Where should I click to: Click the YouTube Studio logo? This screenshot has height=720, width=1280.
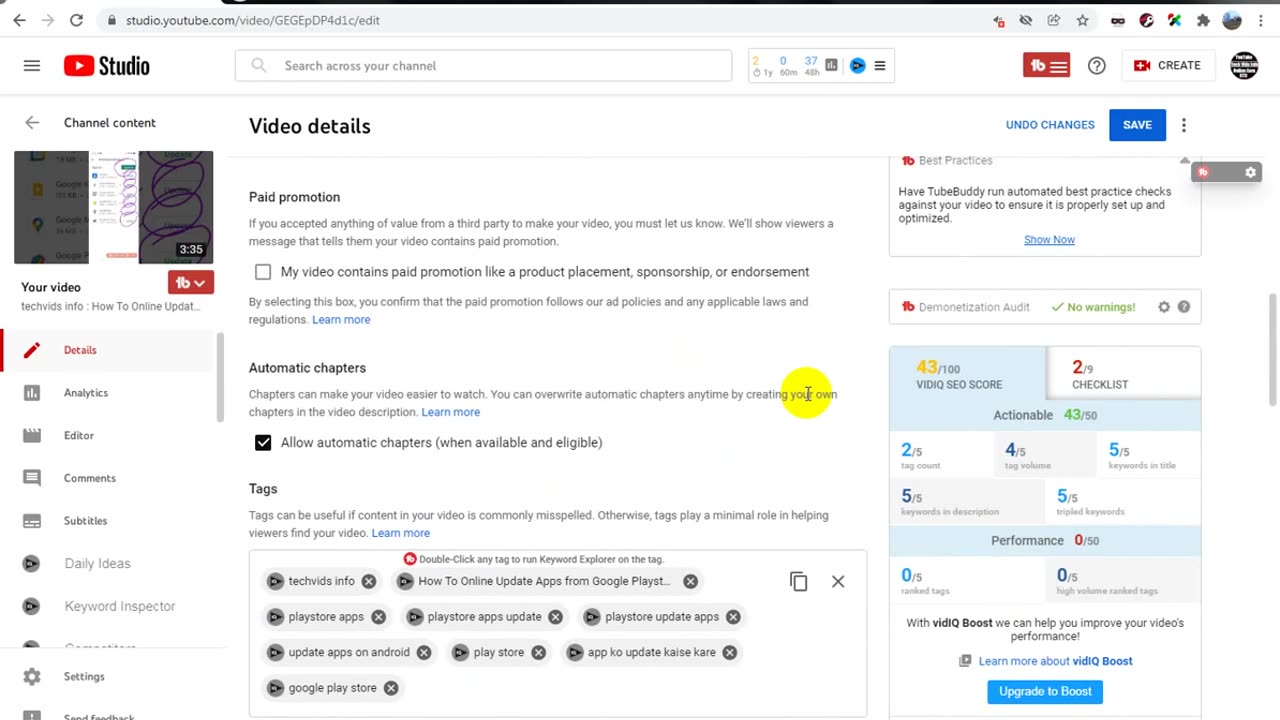(107, 66)
